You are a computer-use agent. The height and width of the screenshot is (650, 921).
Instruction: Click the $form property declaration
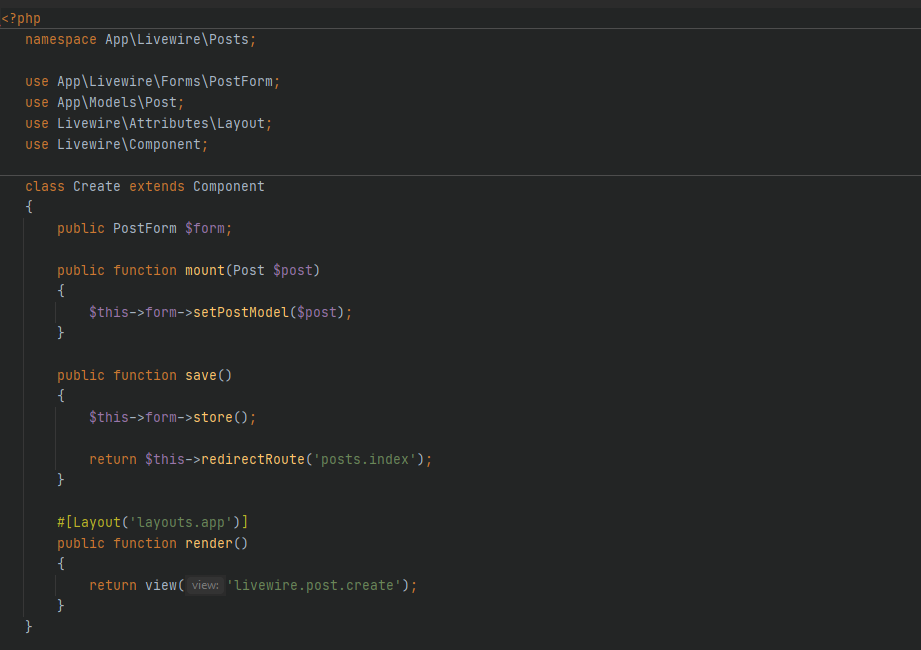[208, 229]
